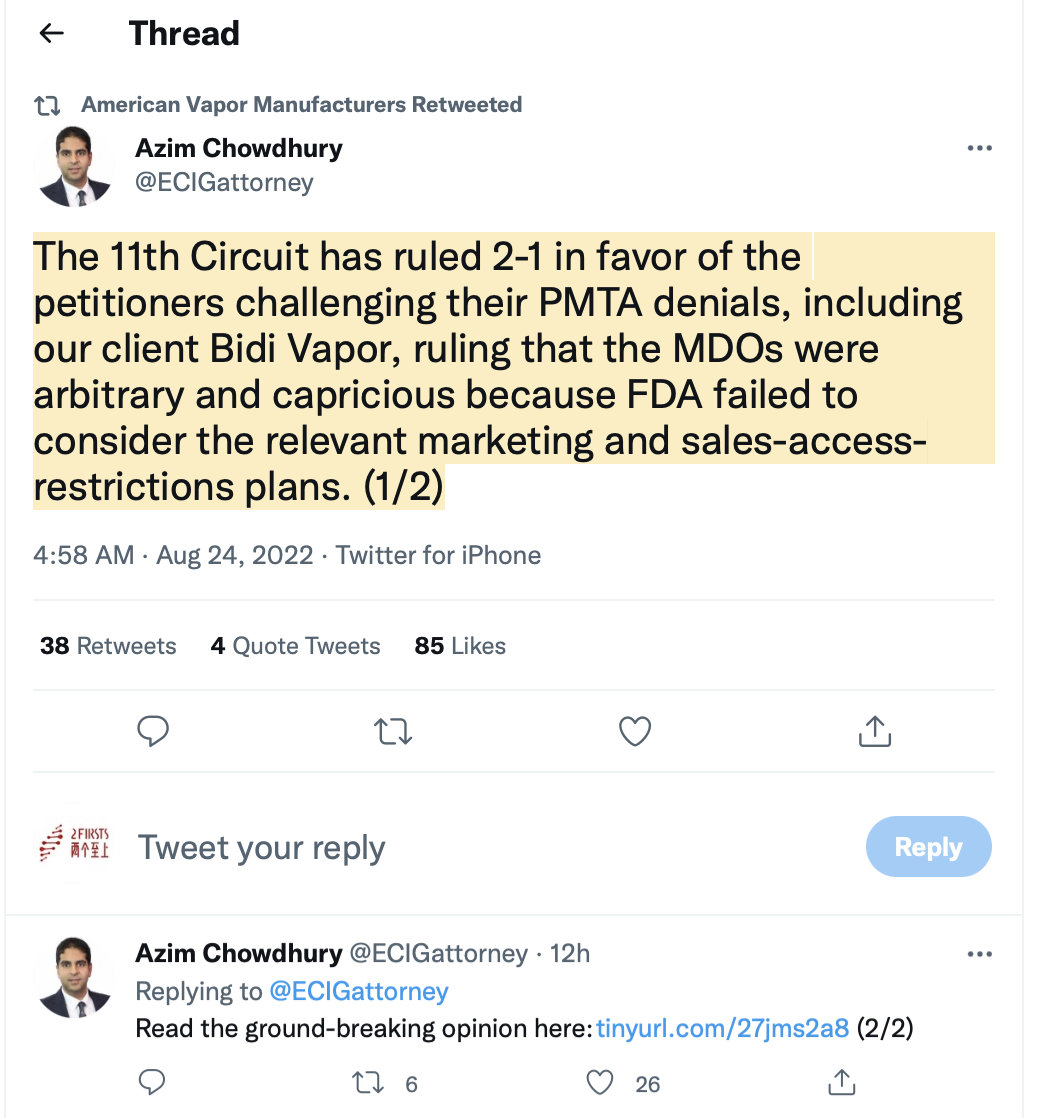View the 38 Retweets list
Screen dimensions: 1058x1118
(108, 646)
